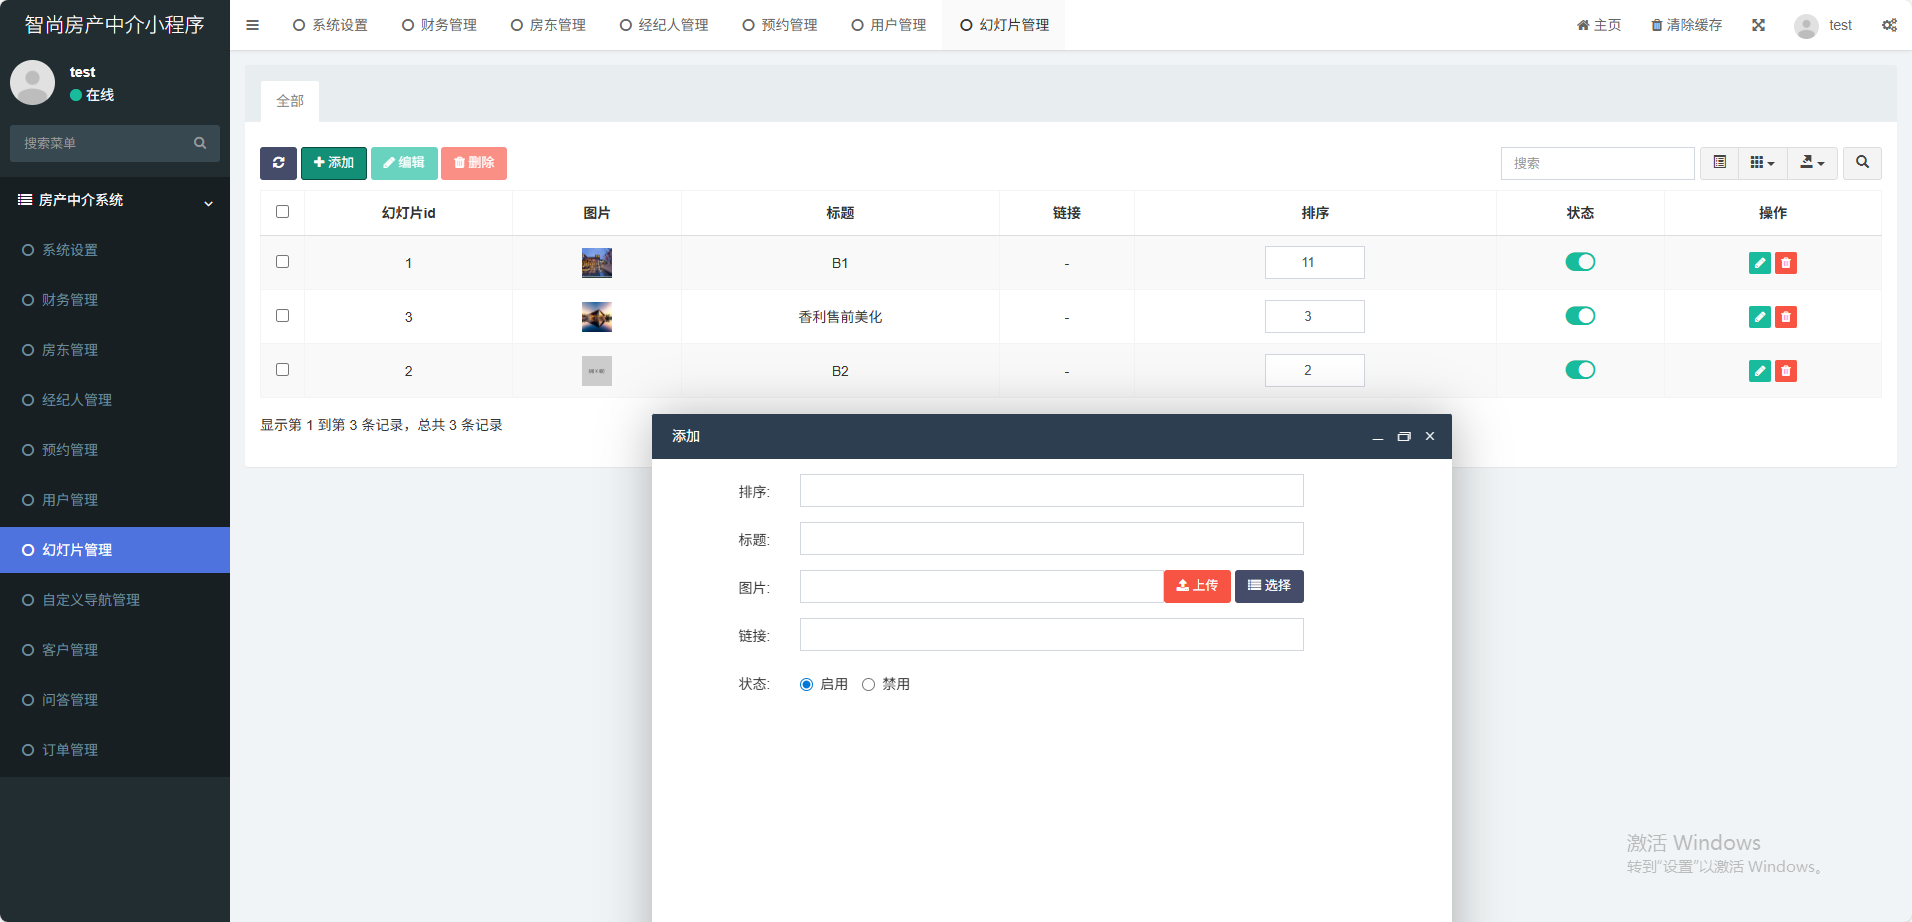Open the columns visibility dropdown
This screenshot has width=1912, height=922.
click(1762, 163)
